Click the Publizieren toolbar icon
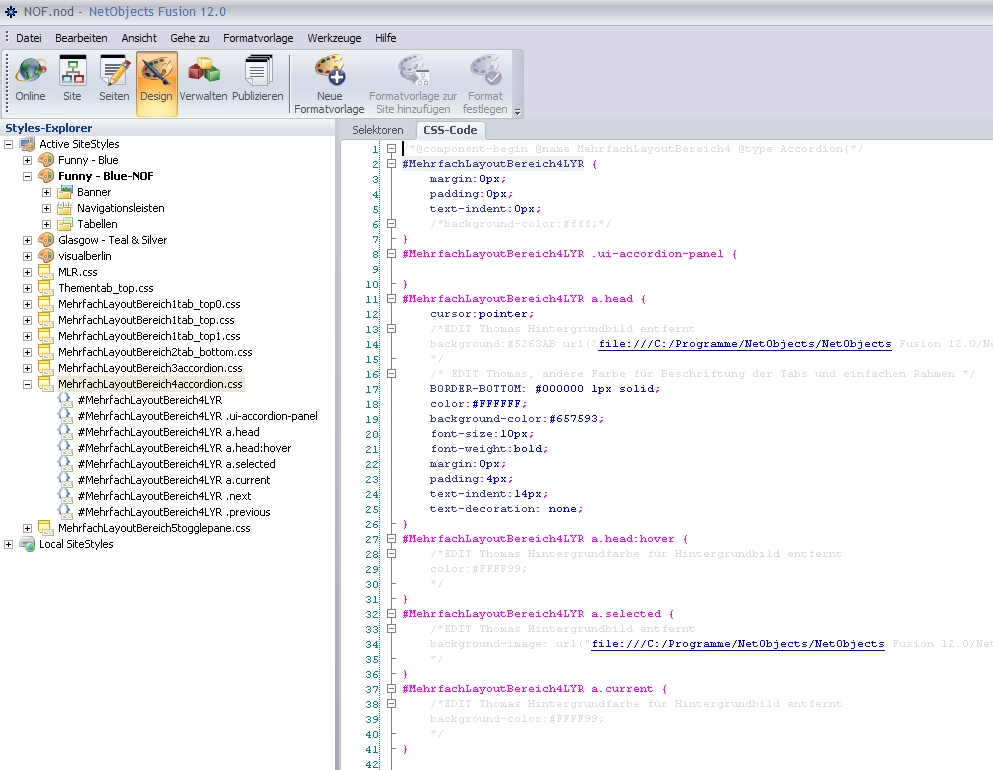The width and height of the screenshot is (993, 770). click(x=258, y=80)
